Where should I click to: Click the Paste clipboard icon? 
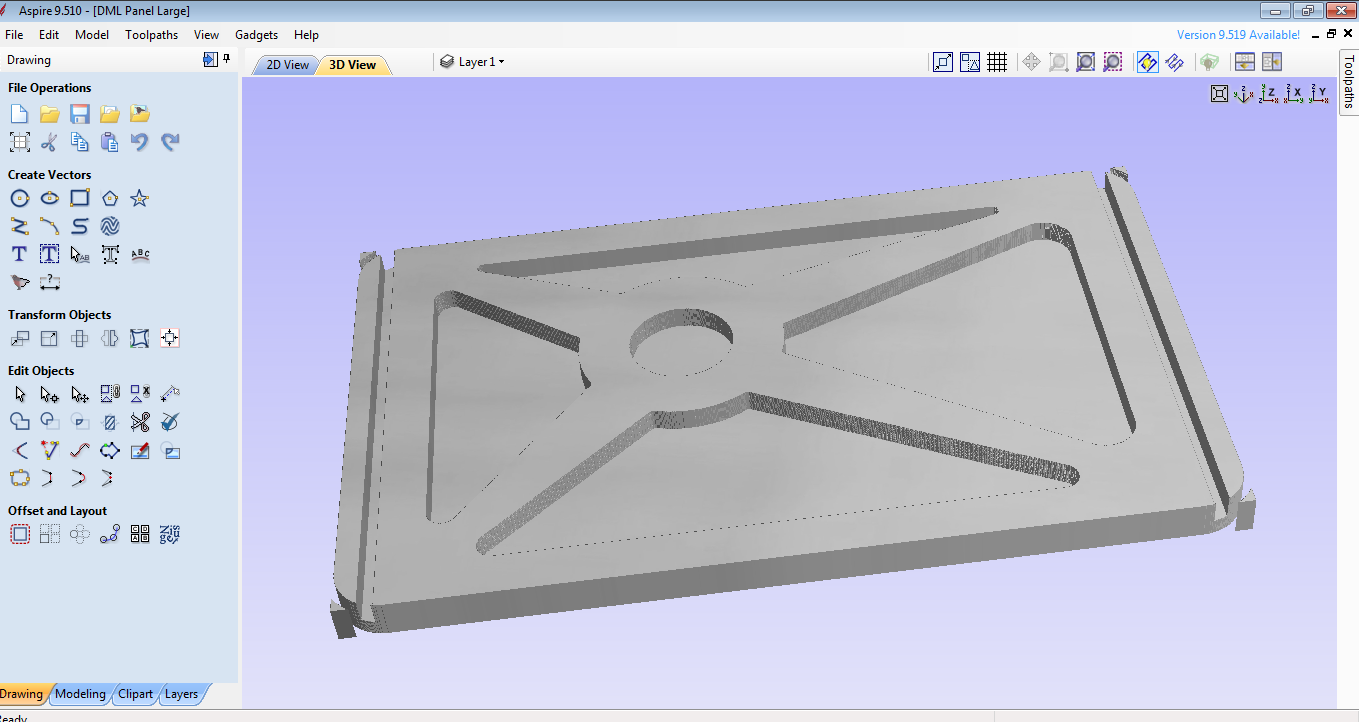click(x=110, y=142)
